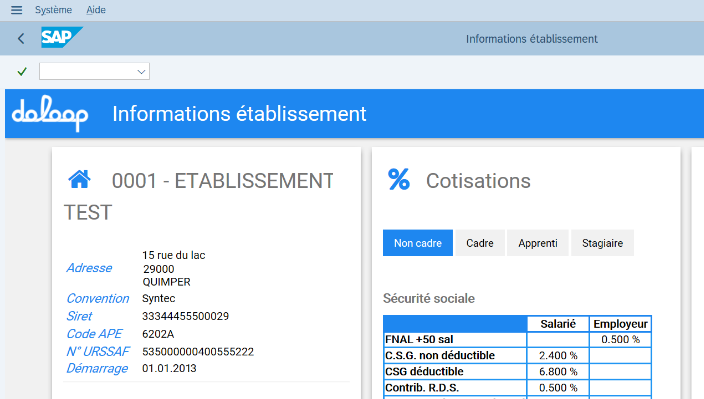The width and height of the screenshot is (704, 399).
Task: Open the hamburger menu icon
Action: click(x=17, y=10)
